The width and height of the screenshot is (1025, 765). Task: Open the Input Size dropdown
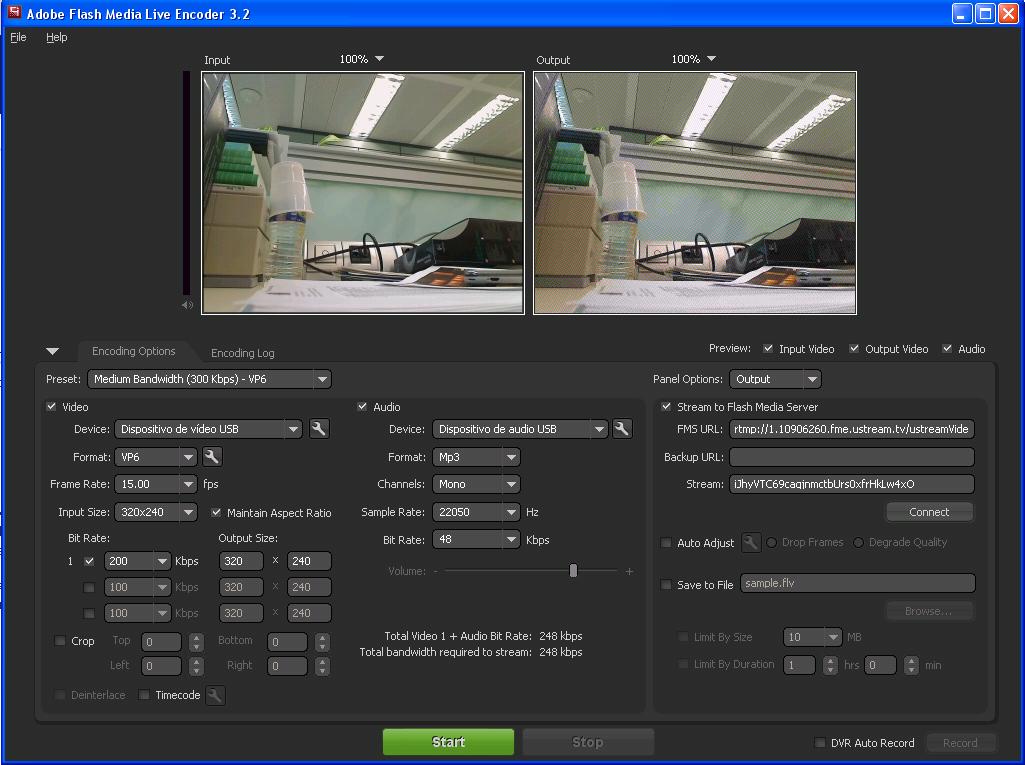pyautogui.click(x=155, y=512)
